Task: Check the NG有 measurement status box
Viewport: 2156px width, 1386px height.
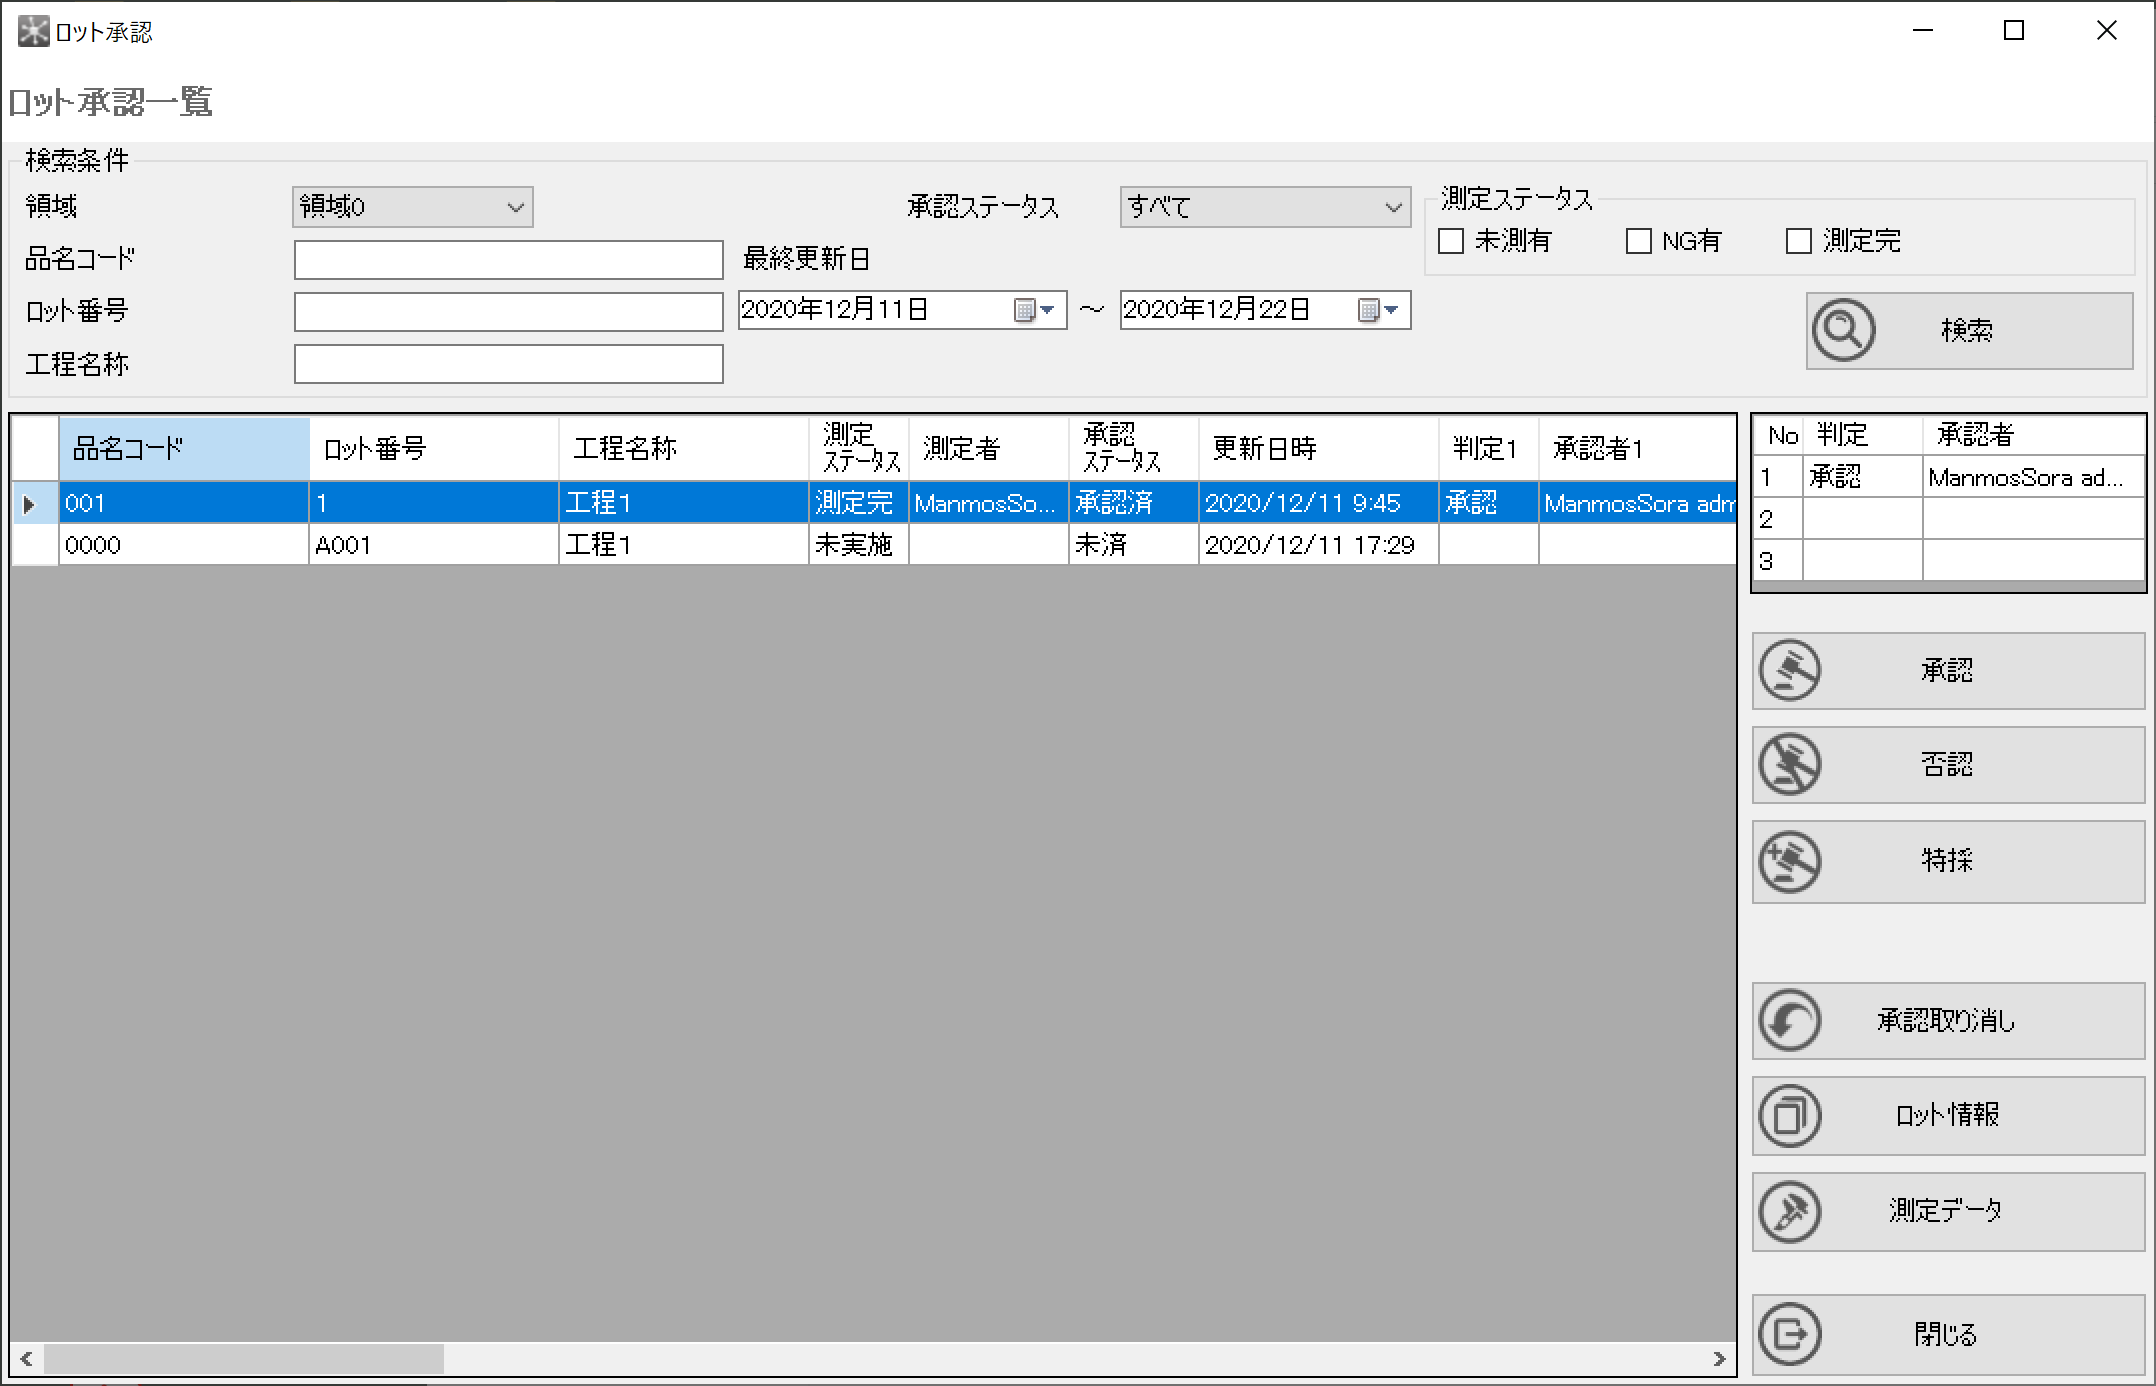Action: pos(1638,241)
